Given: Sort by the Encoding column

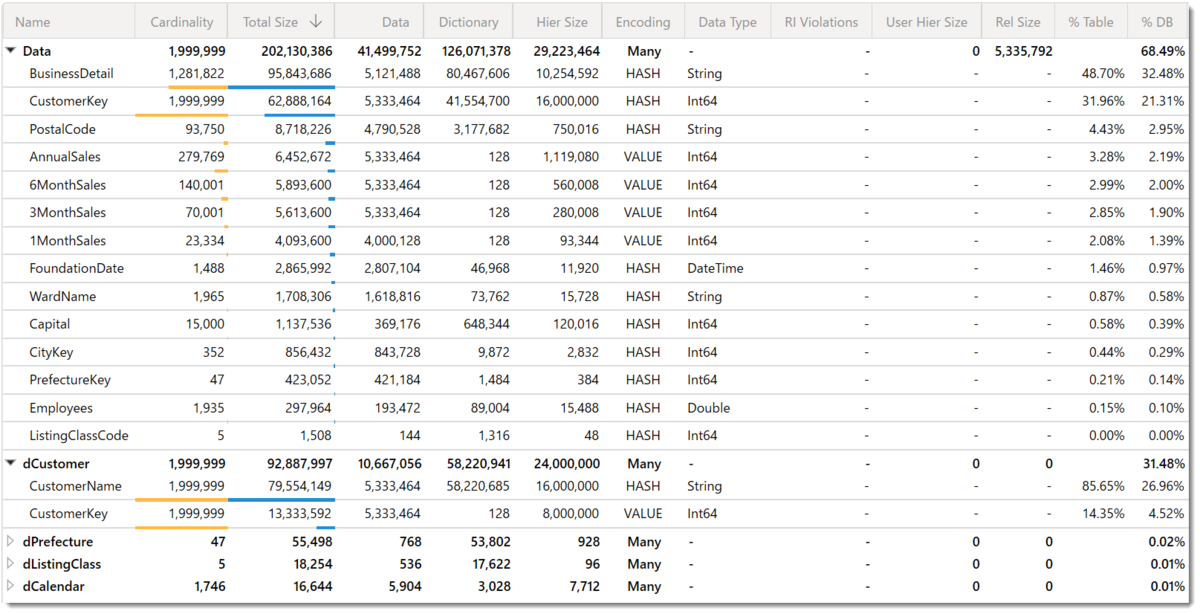Looking at the screenshot, I should pyautogui.click(x=643, y=22).
